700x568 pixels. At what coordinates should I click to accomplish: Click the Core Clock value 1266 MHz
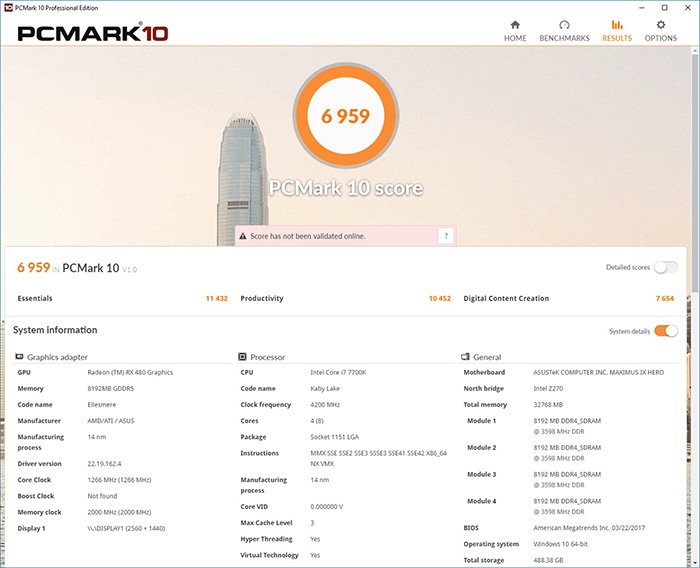(119, 480)
